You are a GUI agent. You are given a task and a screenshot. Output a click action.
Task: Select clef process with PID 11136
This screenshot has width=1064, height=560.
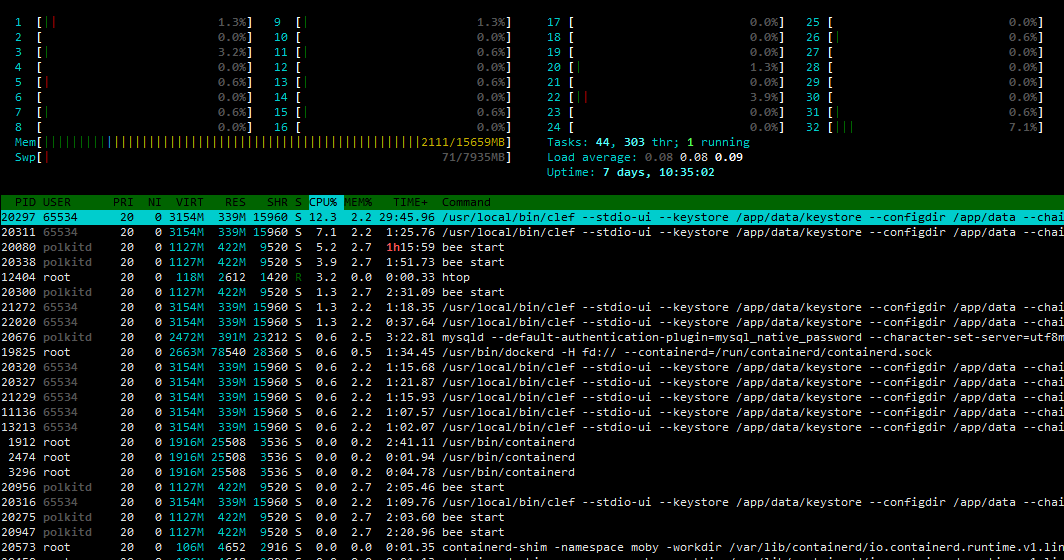point(532,412)
